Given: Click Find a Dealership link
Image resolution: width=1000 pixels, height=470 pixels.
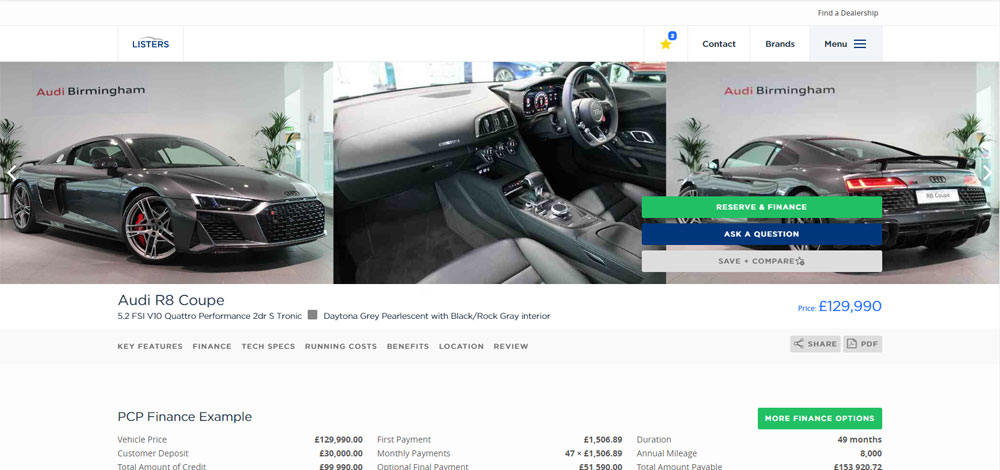Looking at the screenshot, I should tap(847, 13).
